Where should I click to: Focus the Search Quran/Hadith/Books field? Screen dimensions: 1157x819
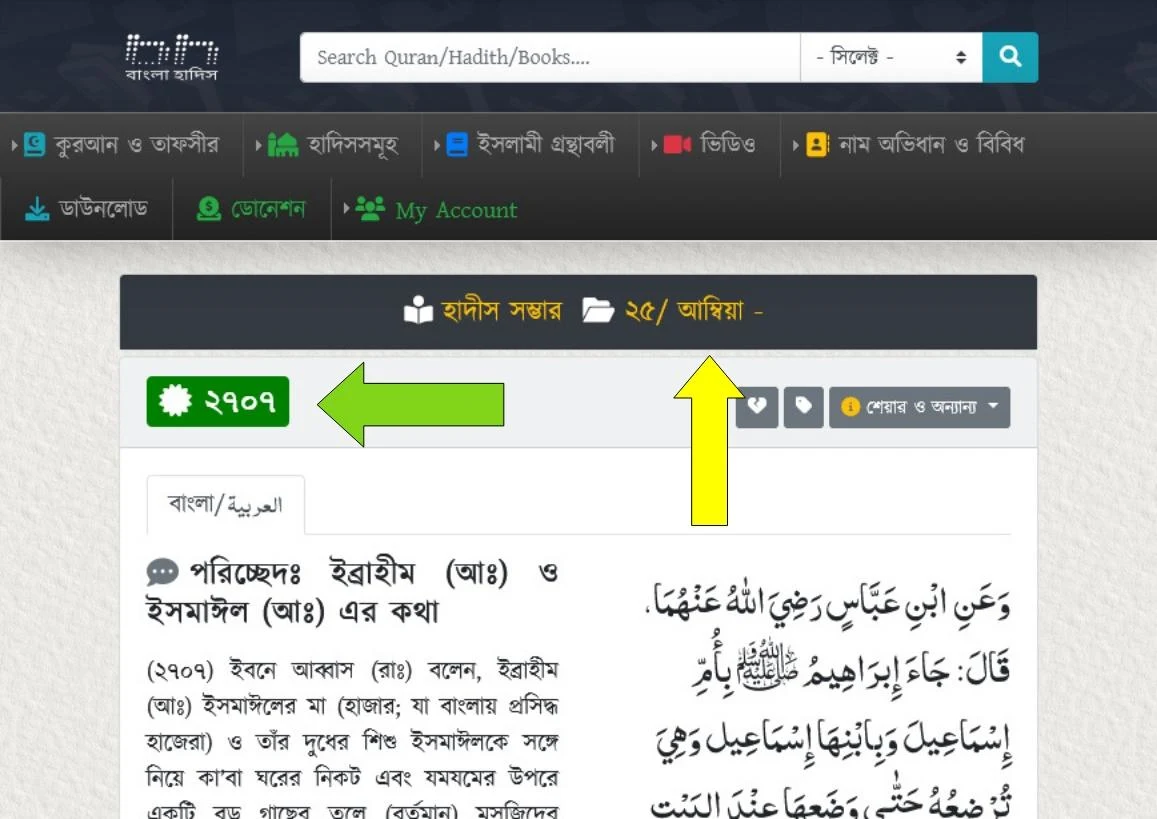coord(550,57)
